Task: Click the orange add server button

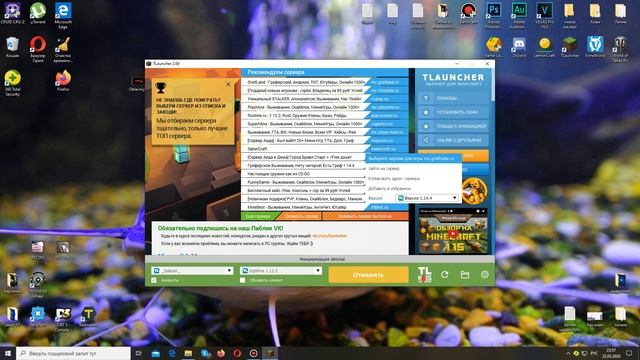Action: (301, 216)
